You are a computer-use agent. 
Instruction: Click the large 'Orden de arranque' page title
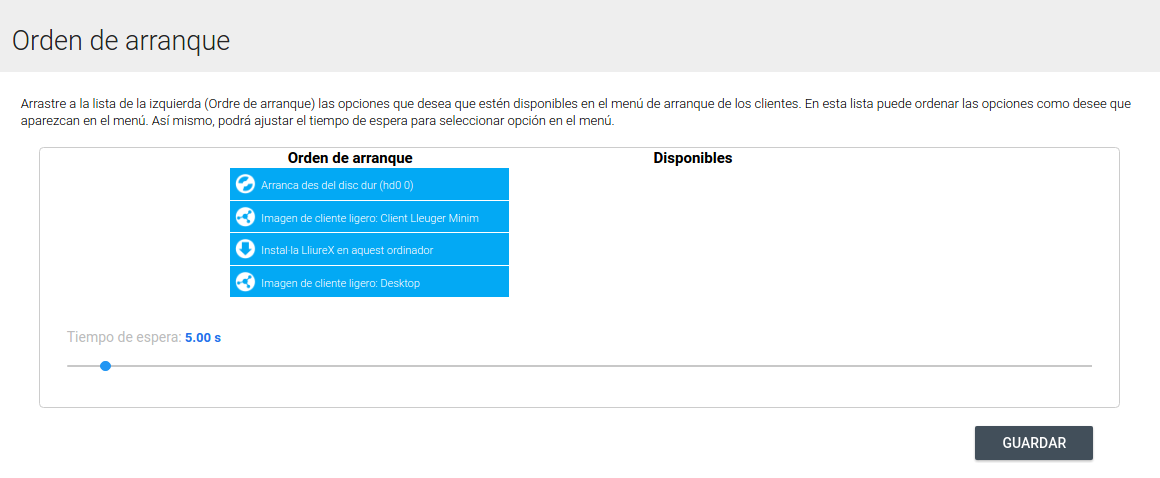(x=121, y=41)
